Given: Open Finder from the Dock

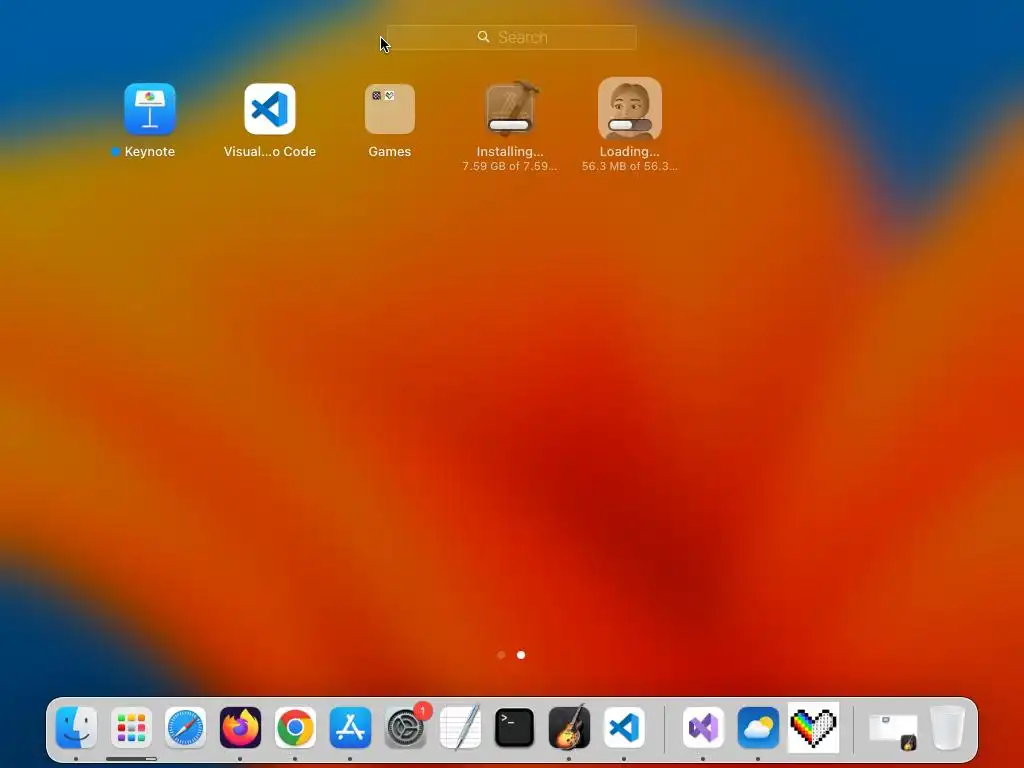Looking at the screenshot, I should coord(76,728).
